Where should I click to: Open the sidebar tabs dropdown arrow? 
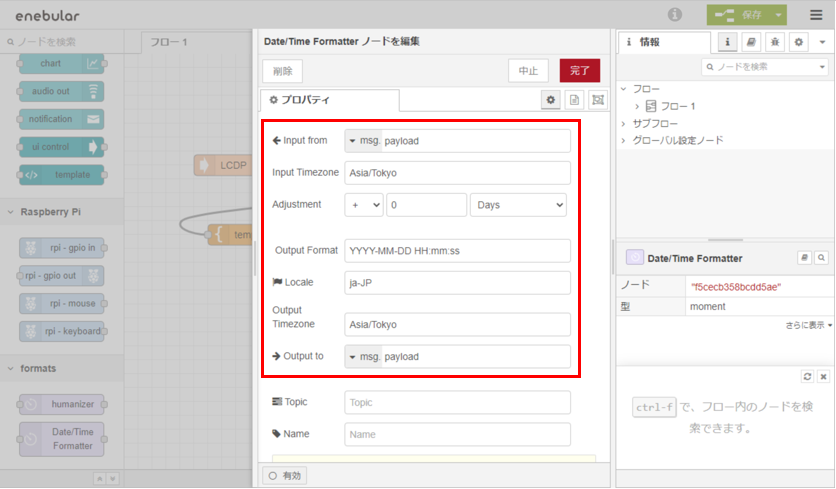coord(822,42)
